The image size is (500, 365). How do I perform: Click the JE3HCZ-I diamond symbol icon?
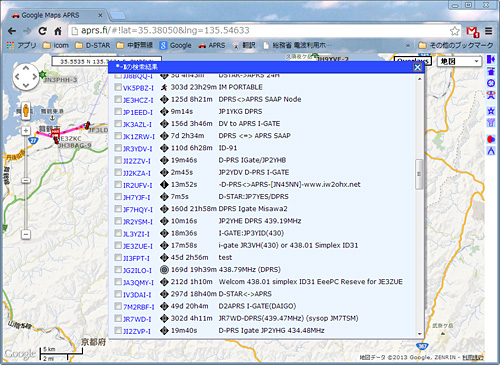coord(164,99)
